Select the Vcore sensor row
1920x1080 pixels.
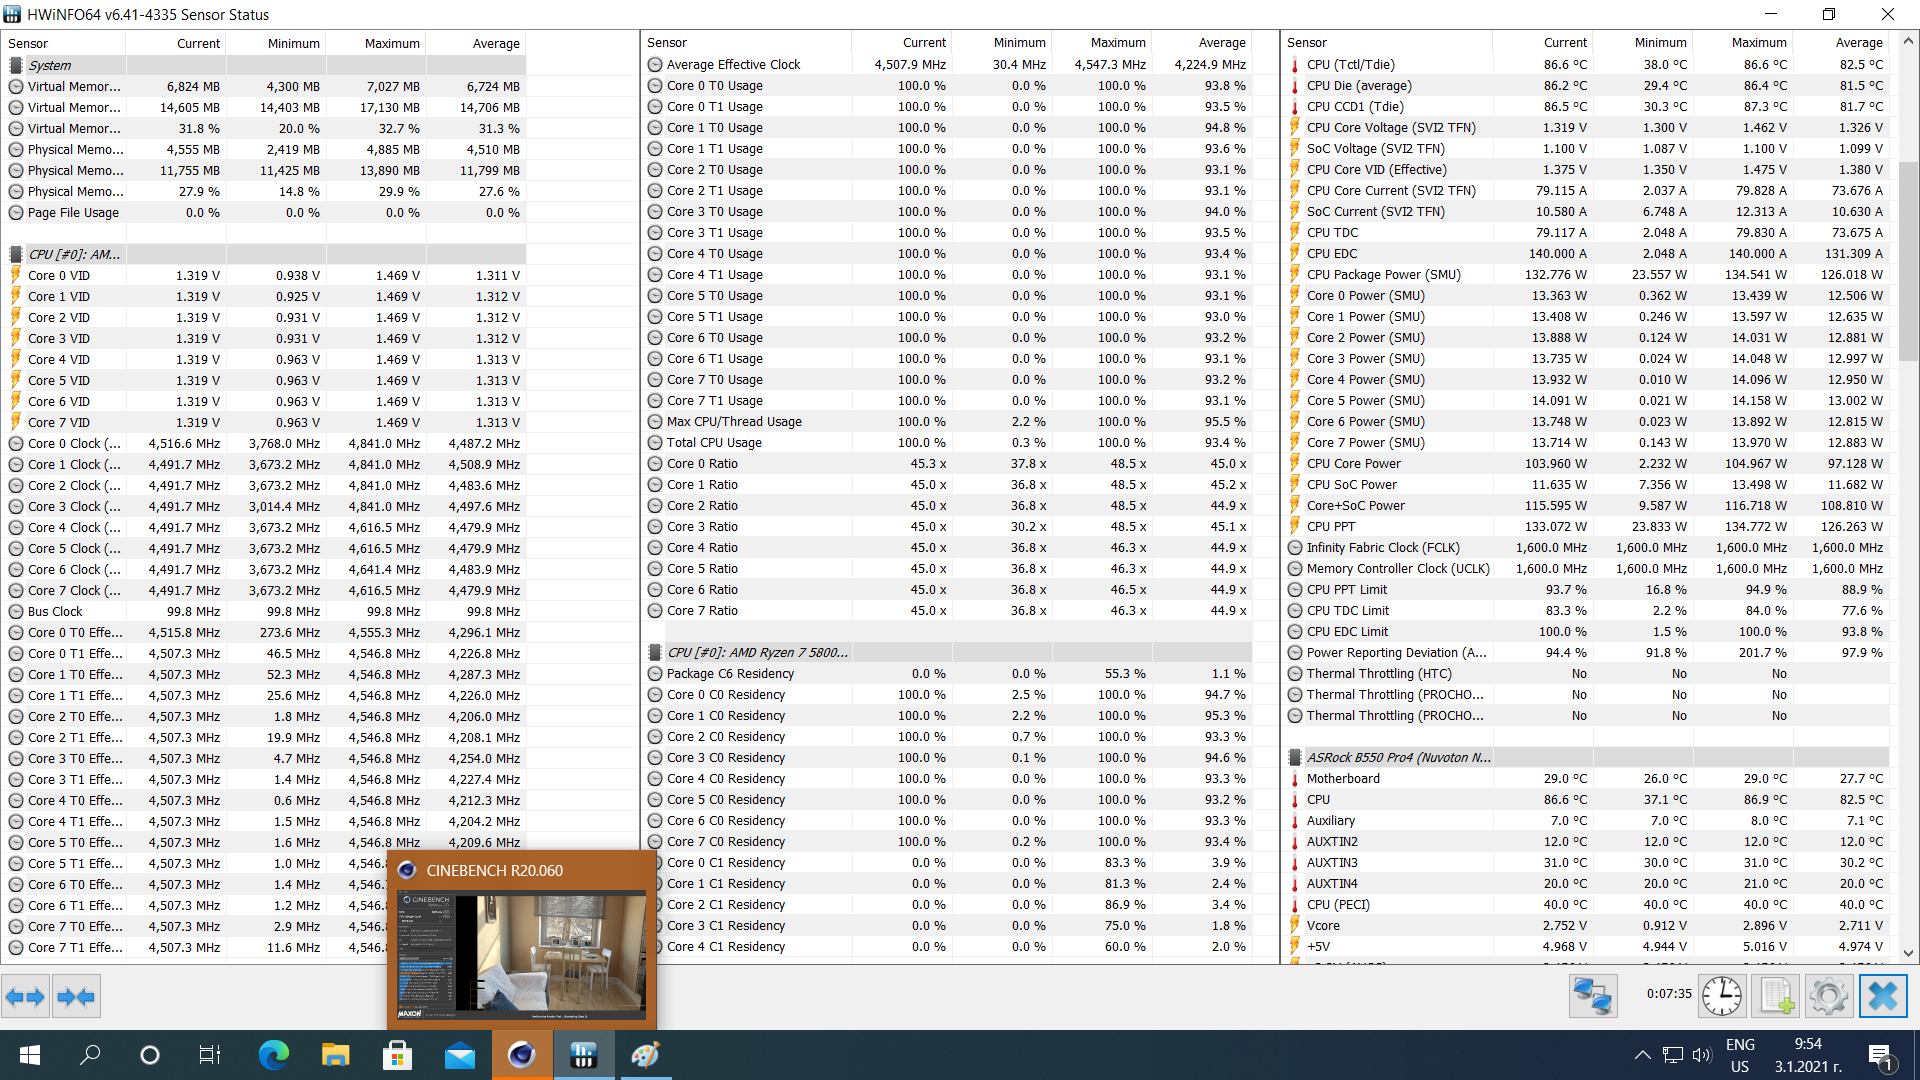(x=1587, y=925)
